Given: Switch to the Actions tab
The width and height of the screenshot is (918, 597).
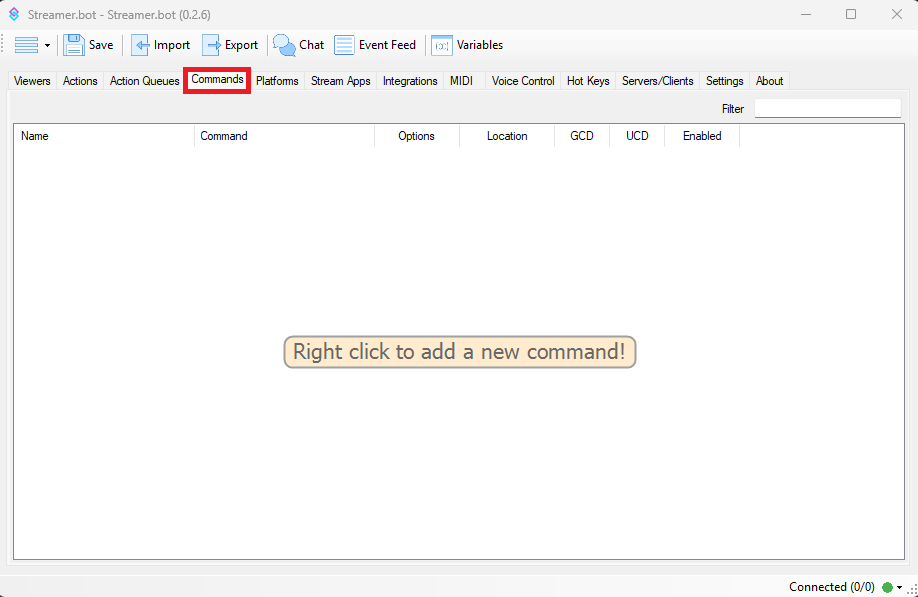Looking at the screenshot, I should pos(80,81).
